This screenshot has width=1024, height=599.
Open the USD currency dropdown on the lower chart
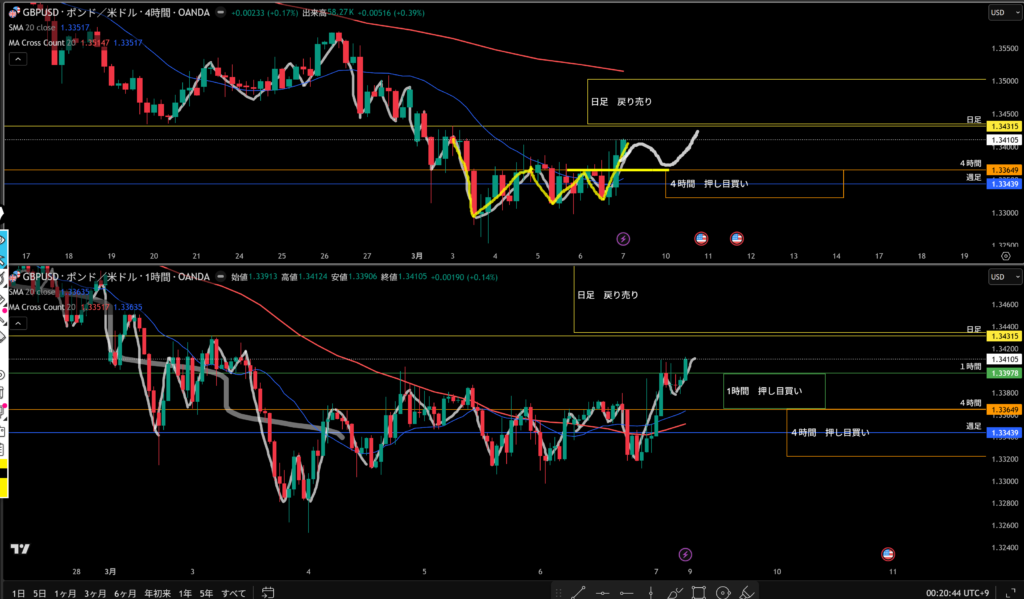tap(1000, 276)
